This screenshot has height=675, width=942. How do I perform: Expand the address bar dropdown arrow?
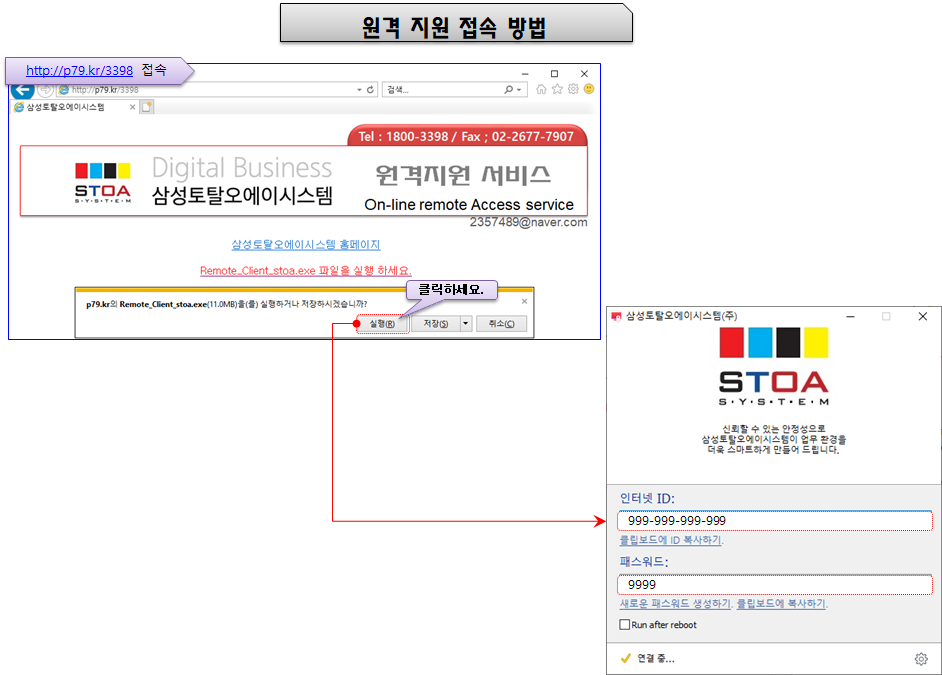(x=360, y=90)
